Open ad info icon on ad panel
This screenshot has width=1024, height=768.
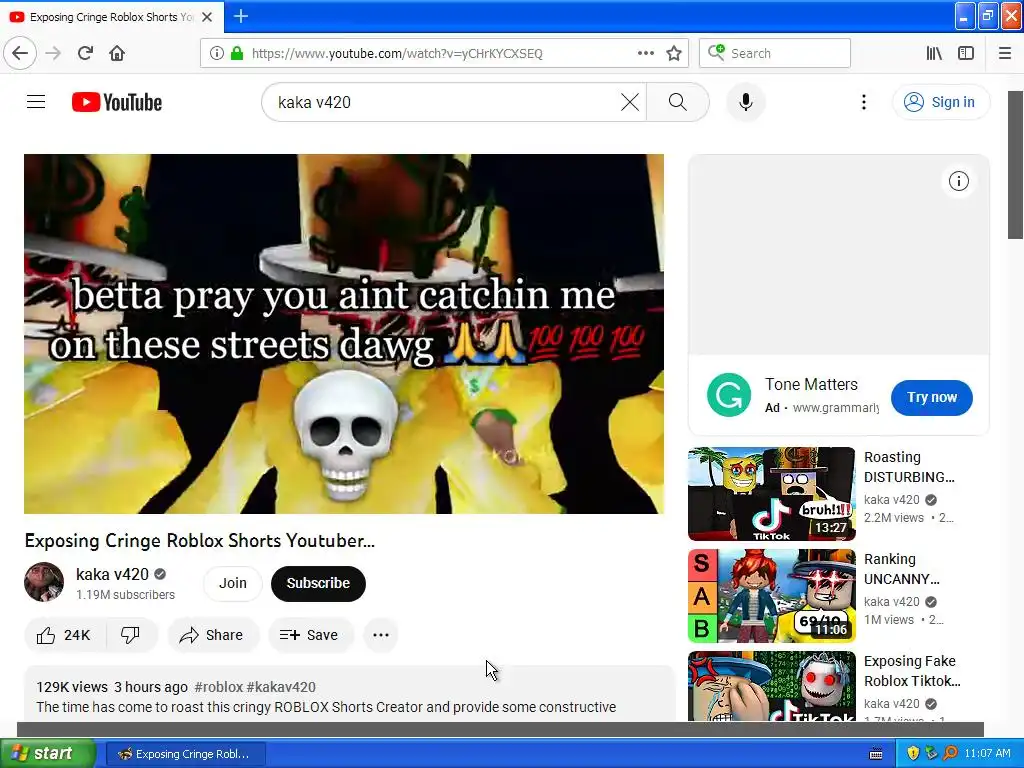point(959,181)
